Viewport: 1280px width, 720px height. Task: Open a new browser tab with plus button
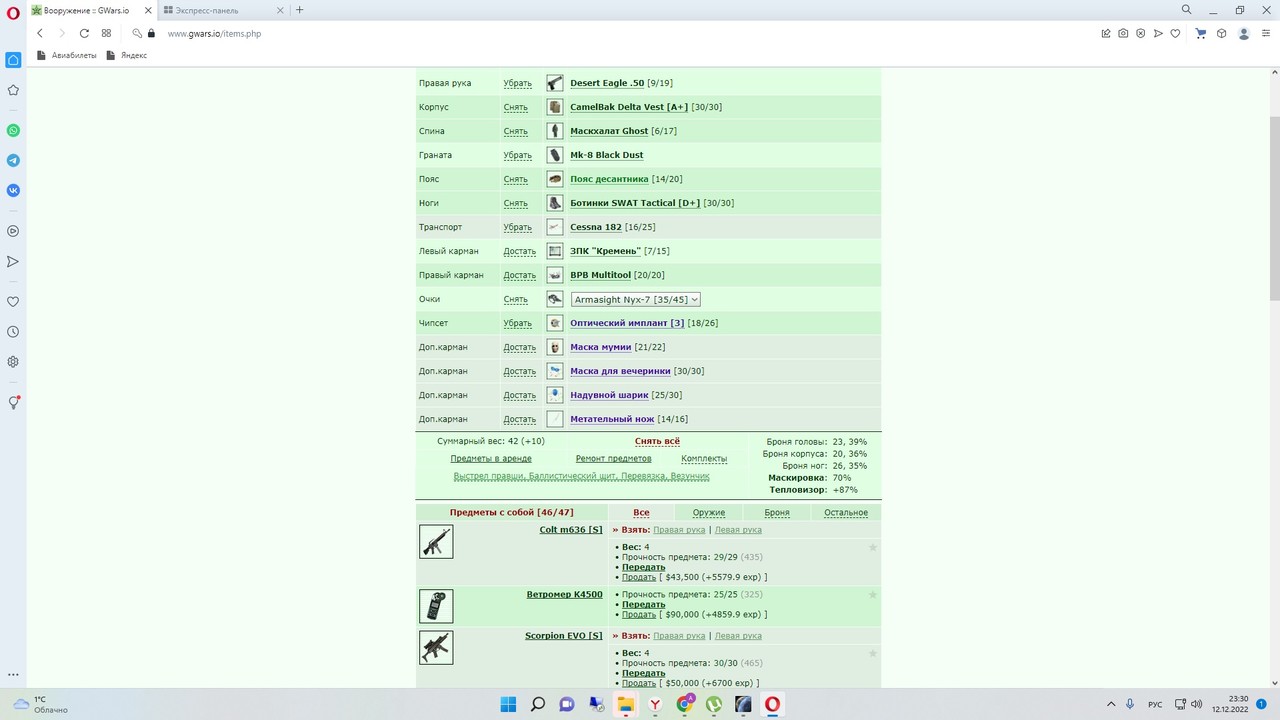click(x=299, y=10)
